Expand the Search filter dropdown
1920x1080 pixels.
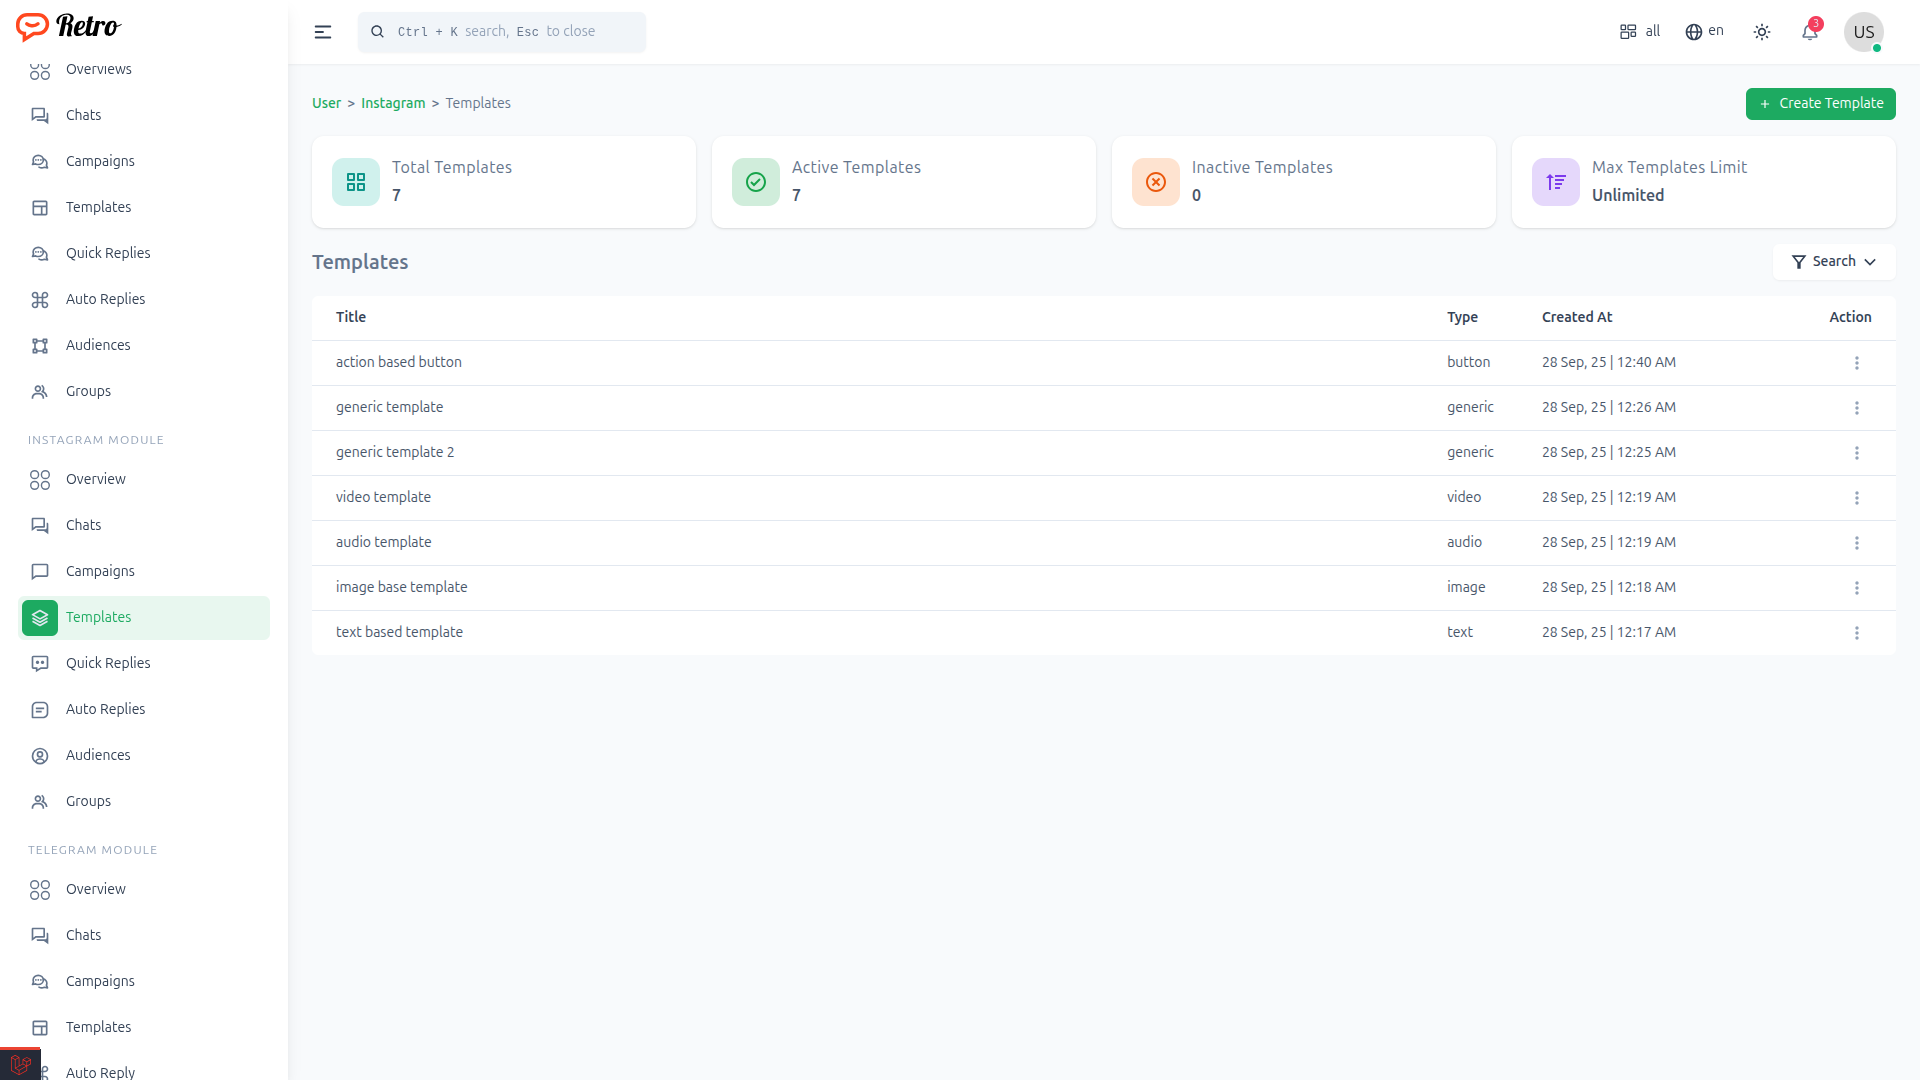click(x=1834, y=262)
